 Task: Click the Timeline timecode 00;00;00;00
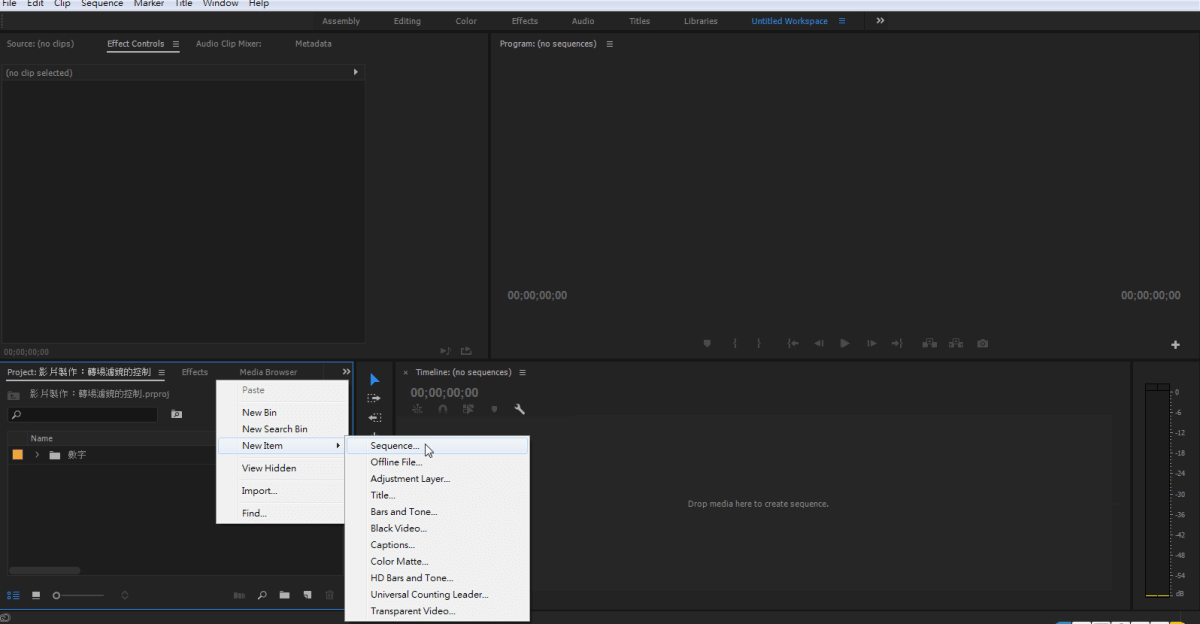pyautogui.click(x=444, y=393)
